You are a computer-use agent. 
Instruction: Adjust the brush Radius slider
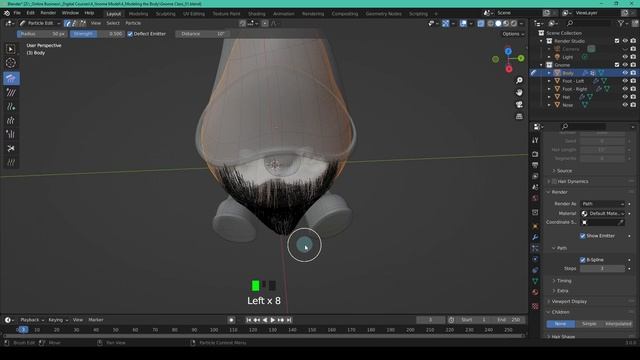coord(42,34)
